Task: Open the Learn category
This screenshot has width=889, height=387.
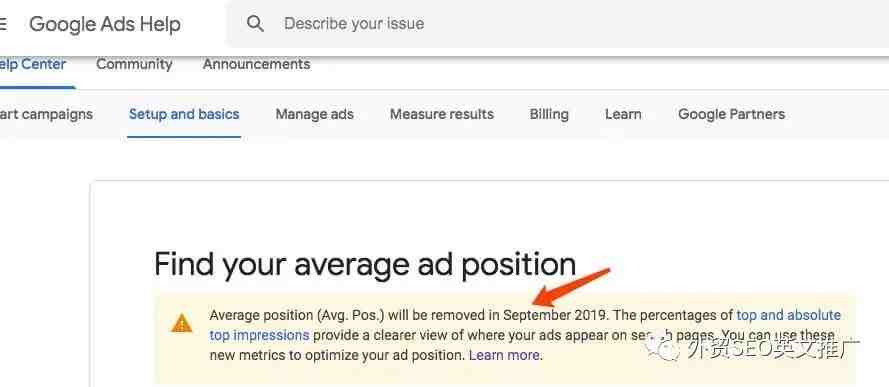Action: click(623, 114)
